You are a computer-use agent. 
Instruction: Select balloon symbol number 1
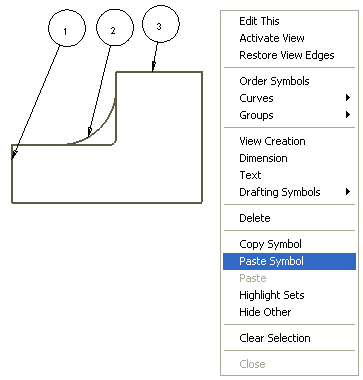67,28
